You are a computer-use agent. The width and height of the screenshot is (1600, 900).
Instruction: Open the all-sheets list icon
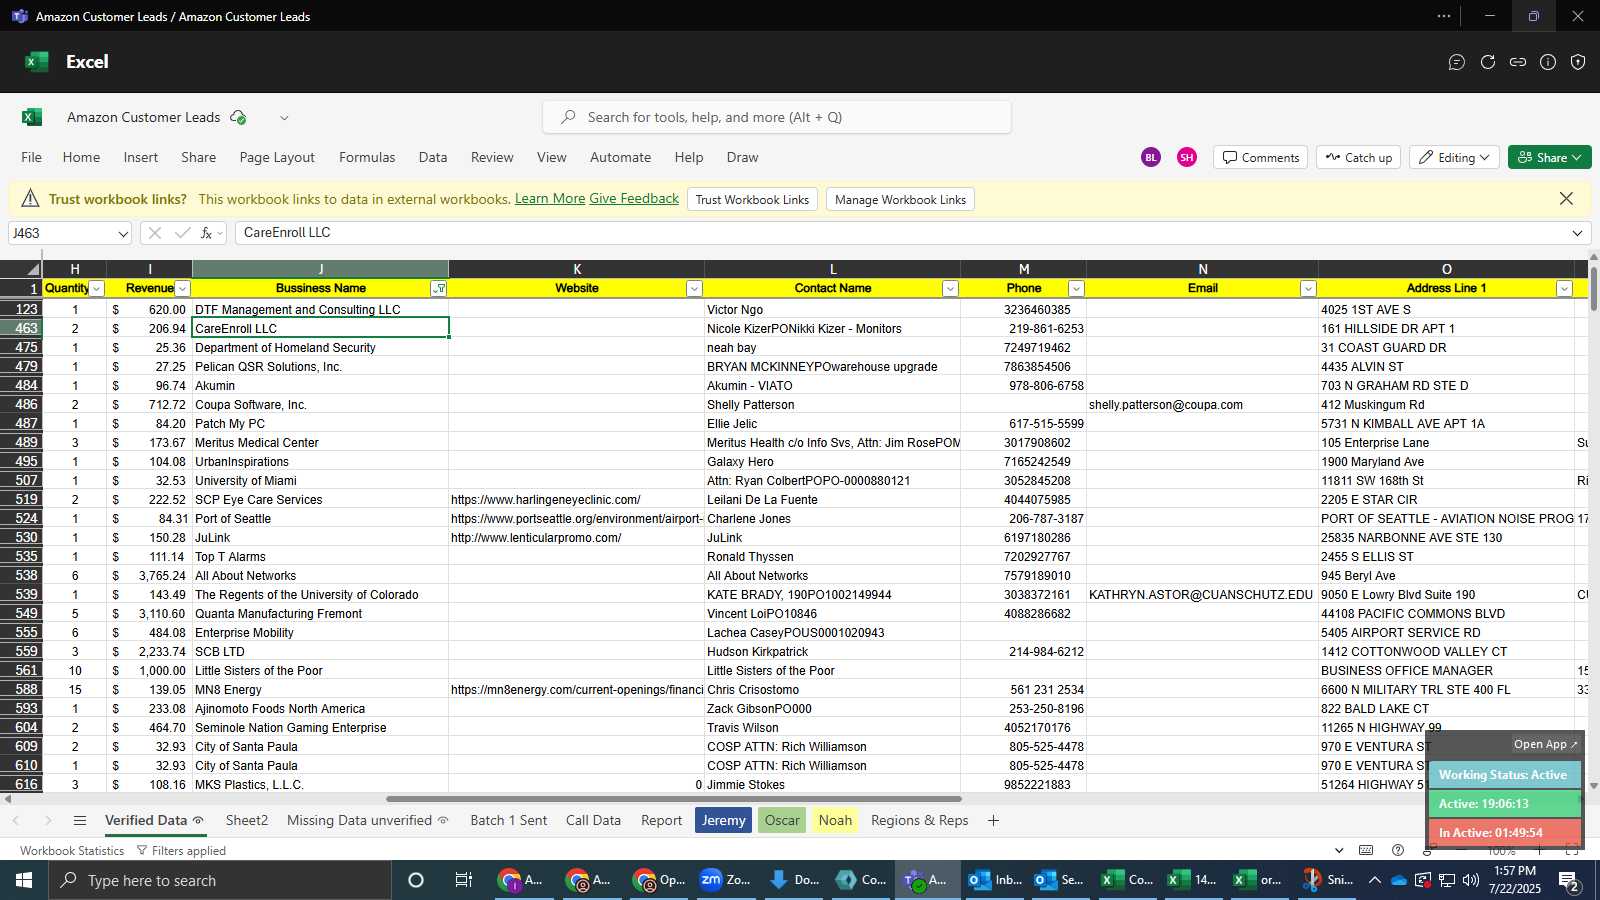[80, 820]
